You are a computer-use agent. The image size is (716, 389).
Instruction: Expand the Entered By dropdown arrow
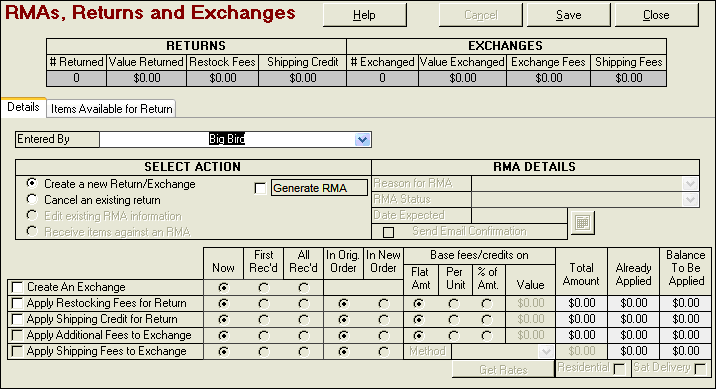point(362,139)
